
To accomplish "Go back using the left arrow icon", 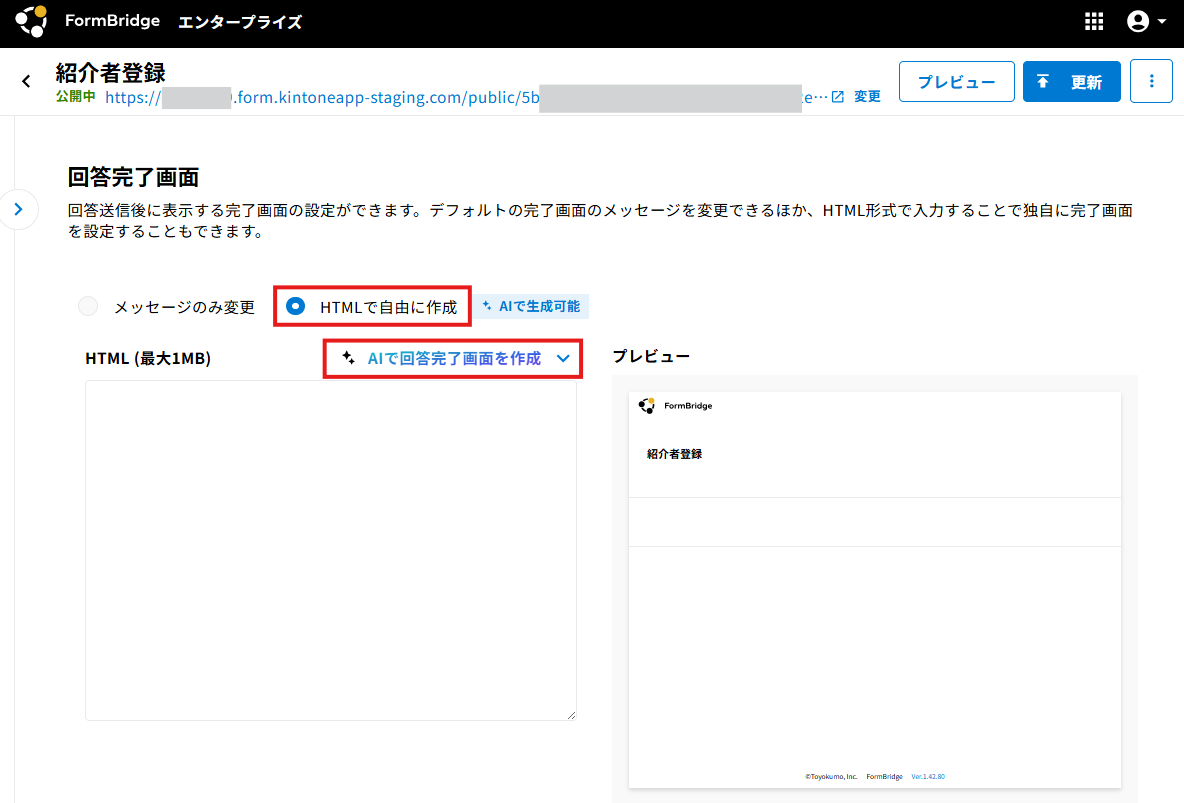I will click(x=26, y=81).
